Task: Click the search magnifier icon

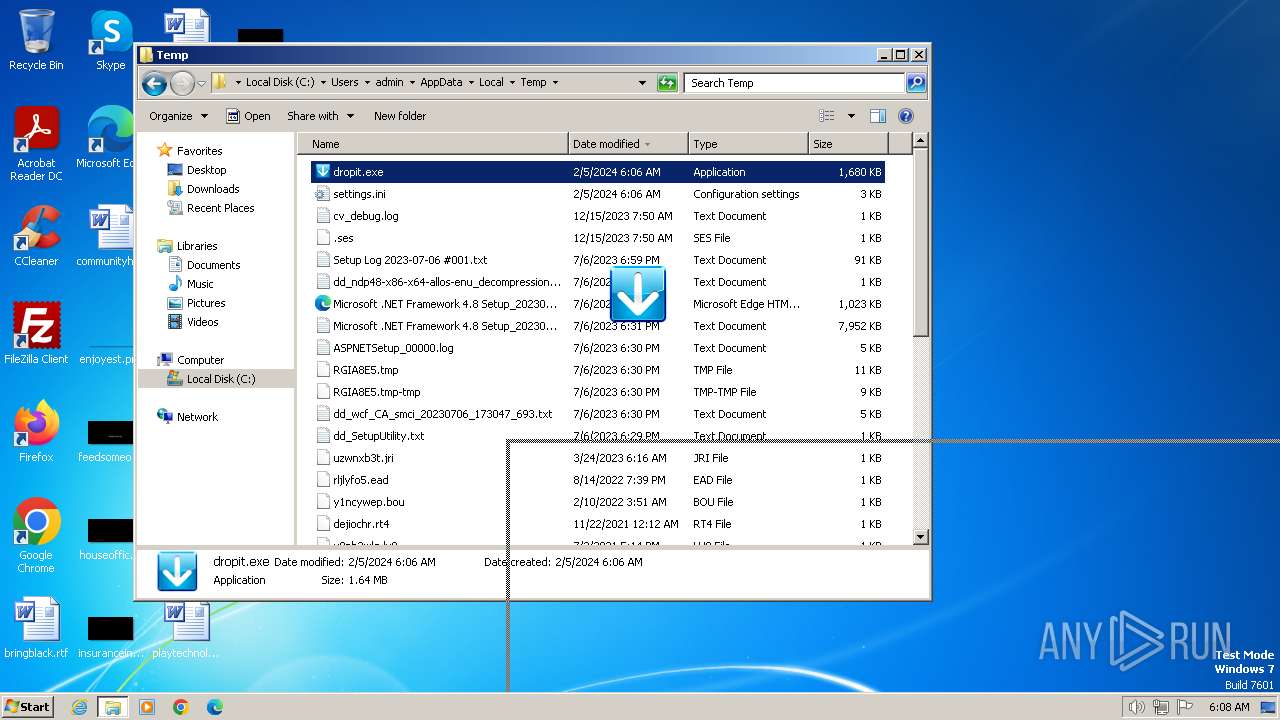Action: point(915,83)
